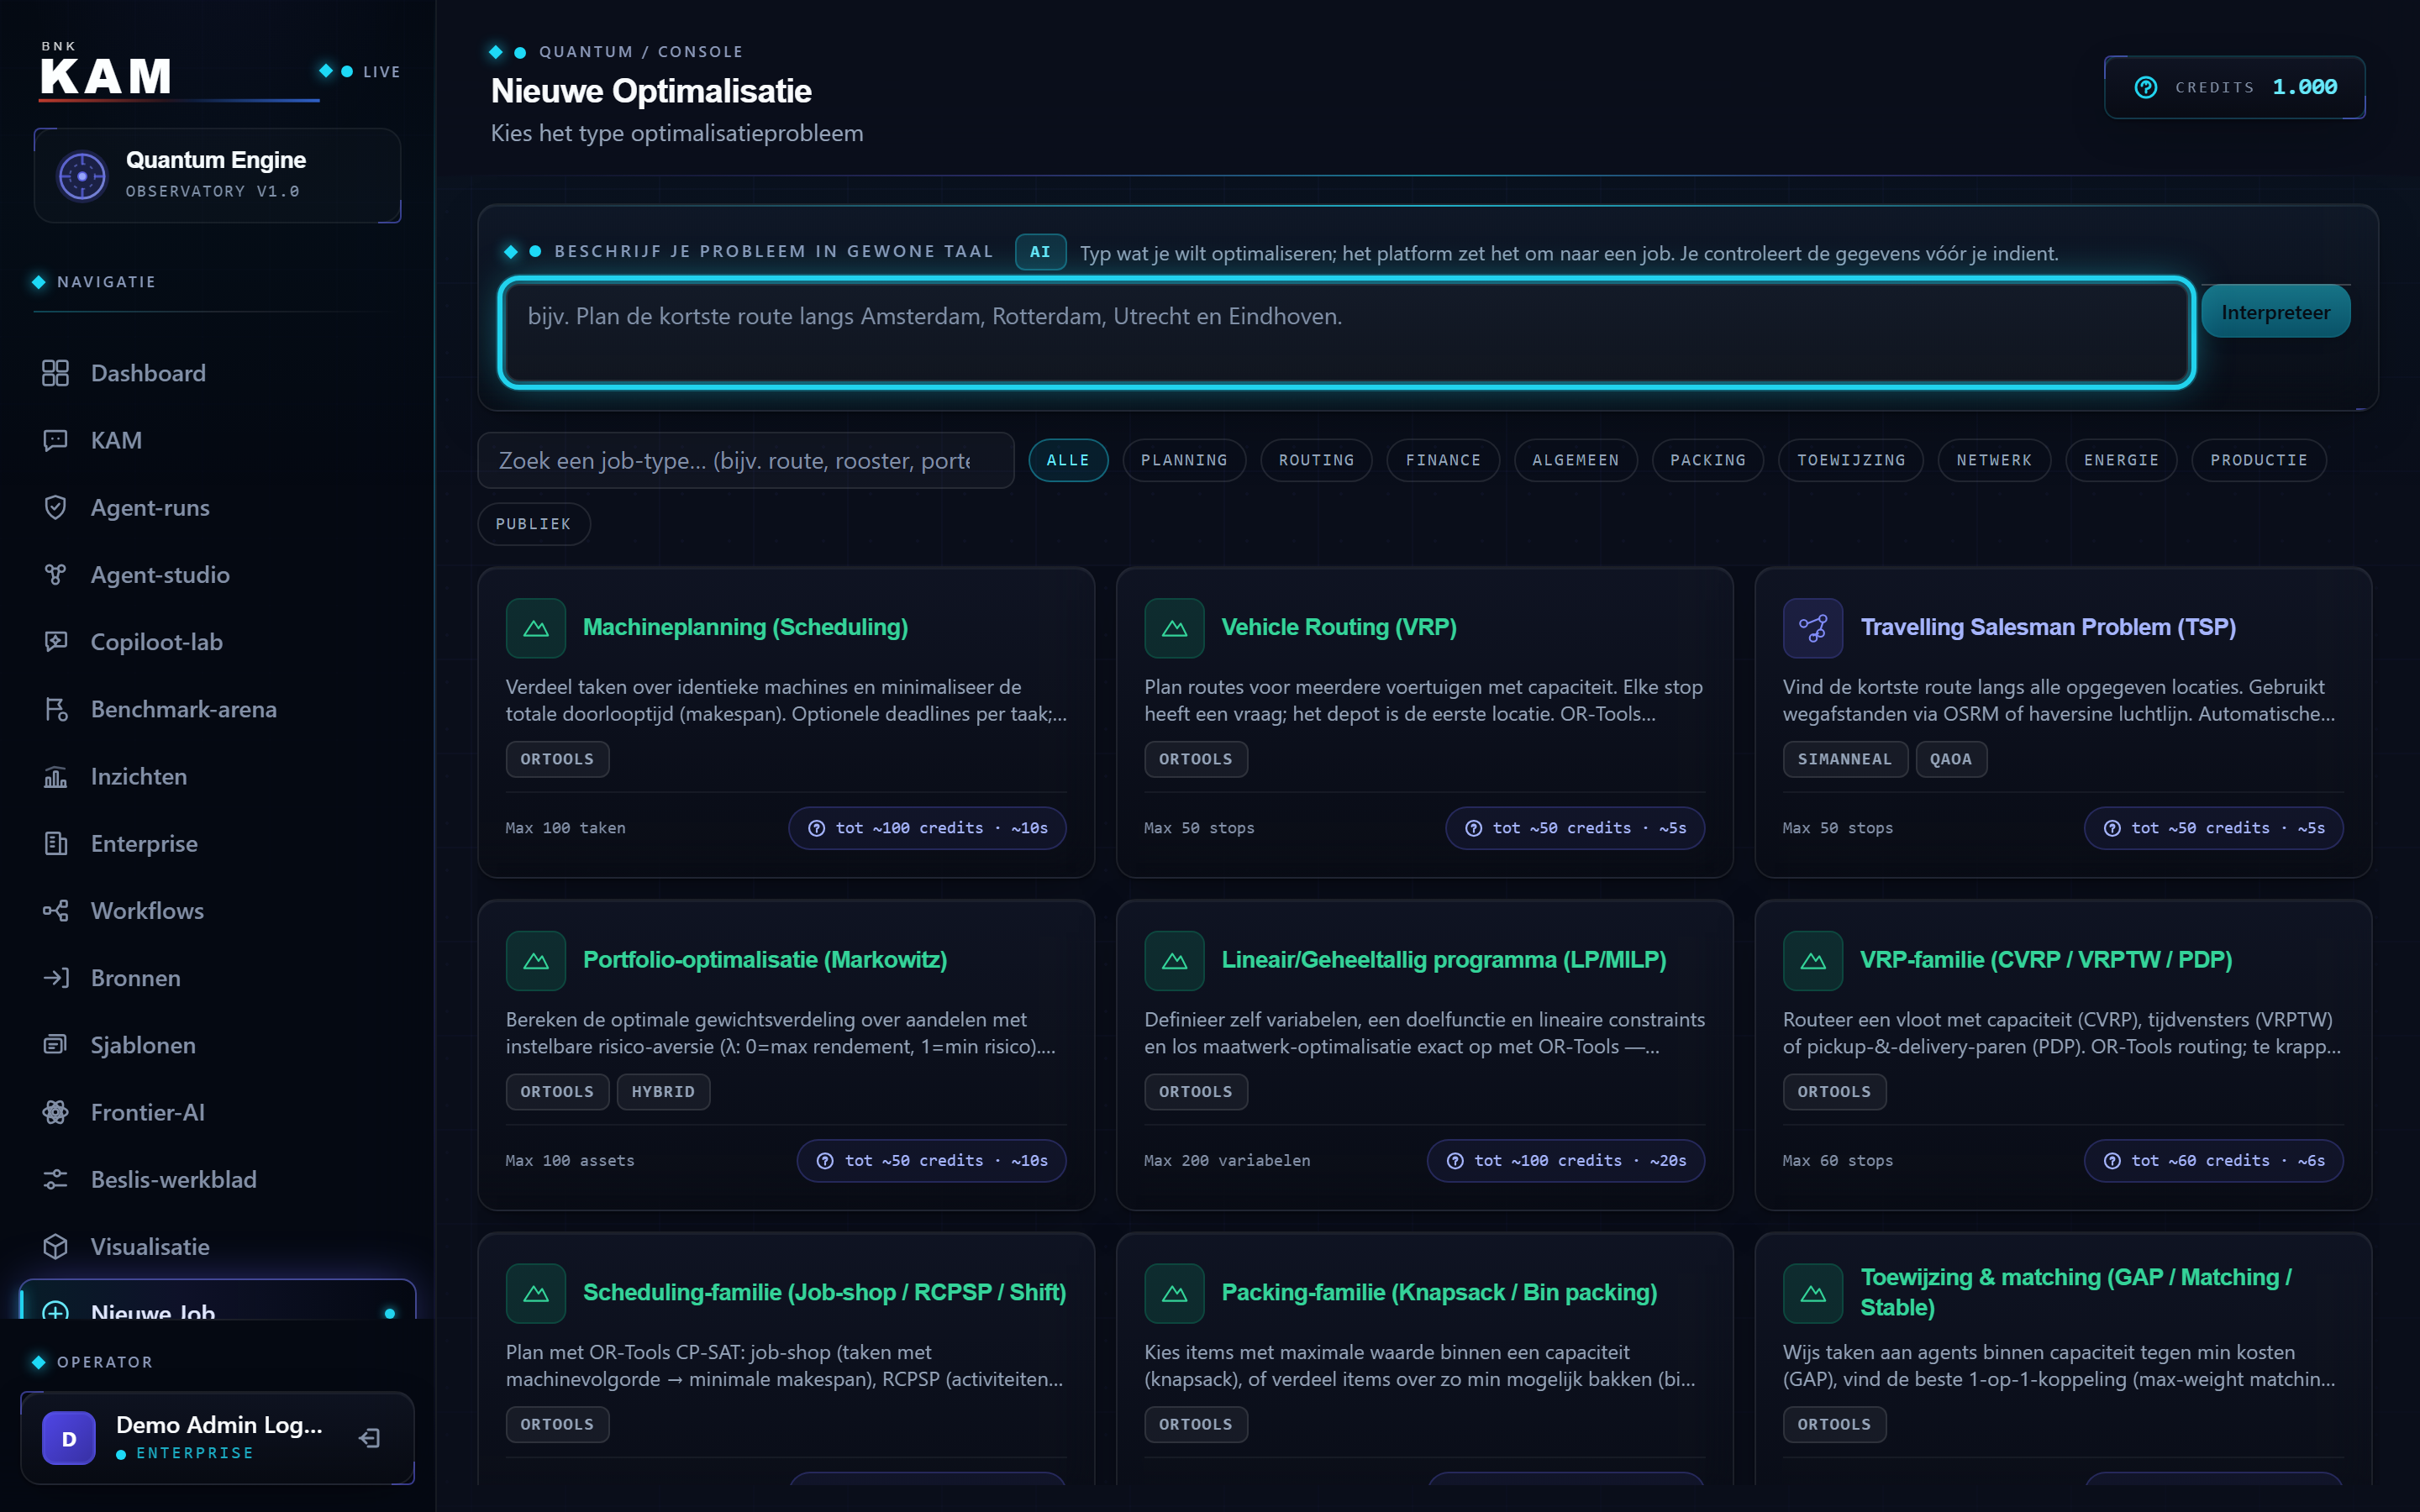Screen dimensions: 2420x1512
Task: Select the NETWERK filter chip
Action: pos(1994,460)
